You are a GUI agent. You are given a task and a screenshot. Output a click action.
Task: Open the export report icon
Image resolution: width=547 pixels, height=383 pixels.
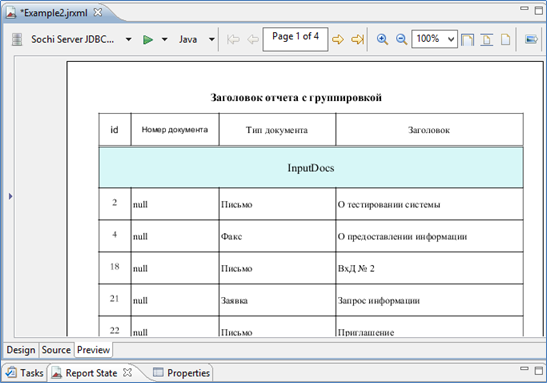(x=531, y=39)
